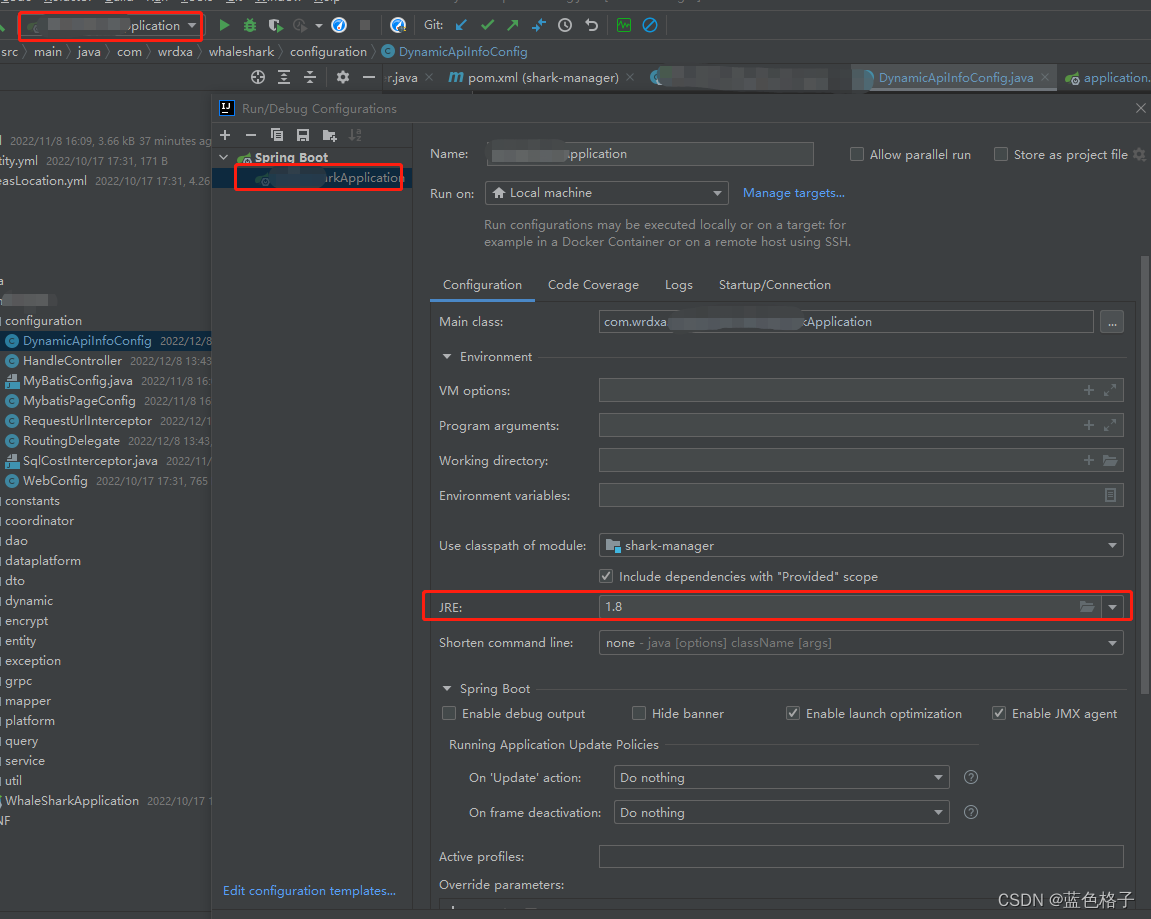Open JRE version dropdown arrow

1113,607
